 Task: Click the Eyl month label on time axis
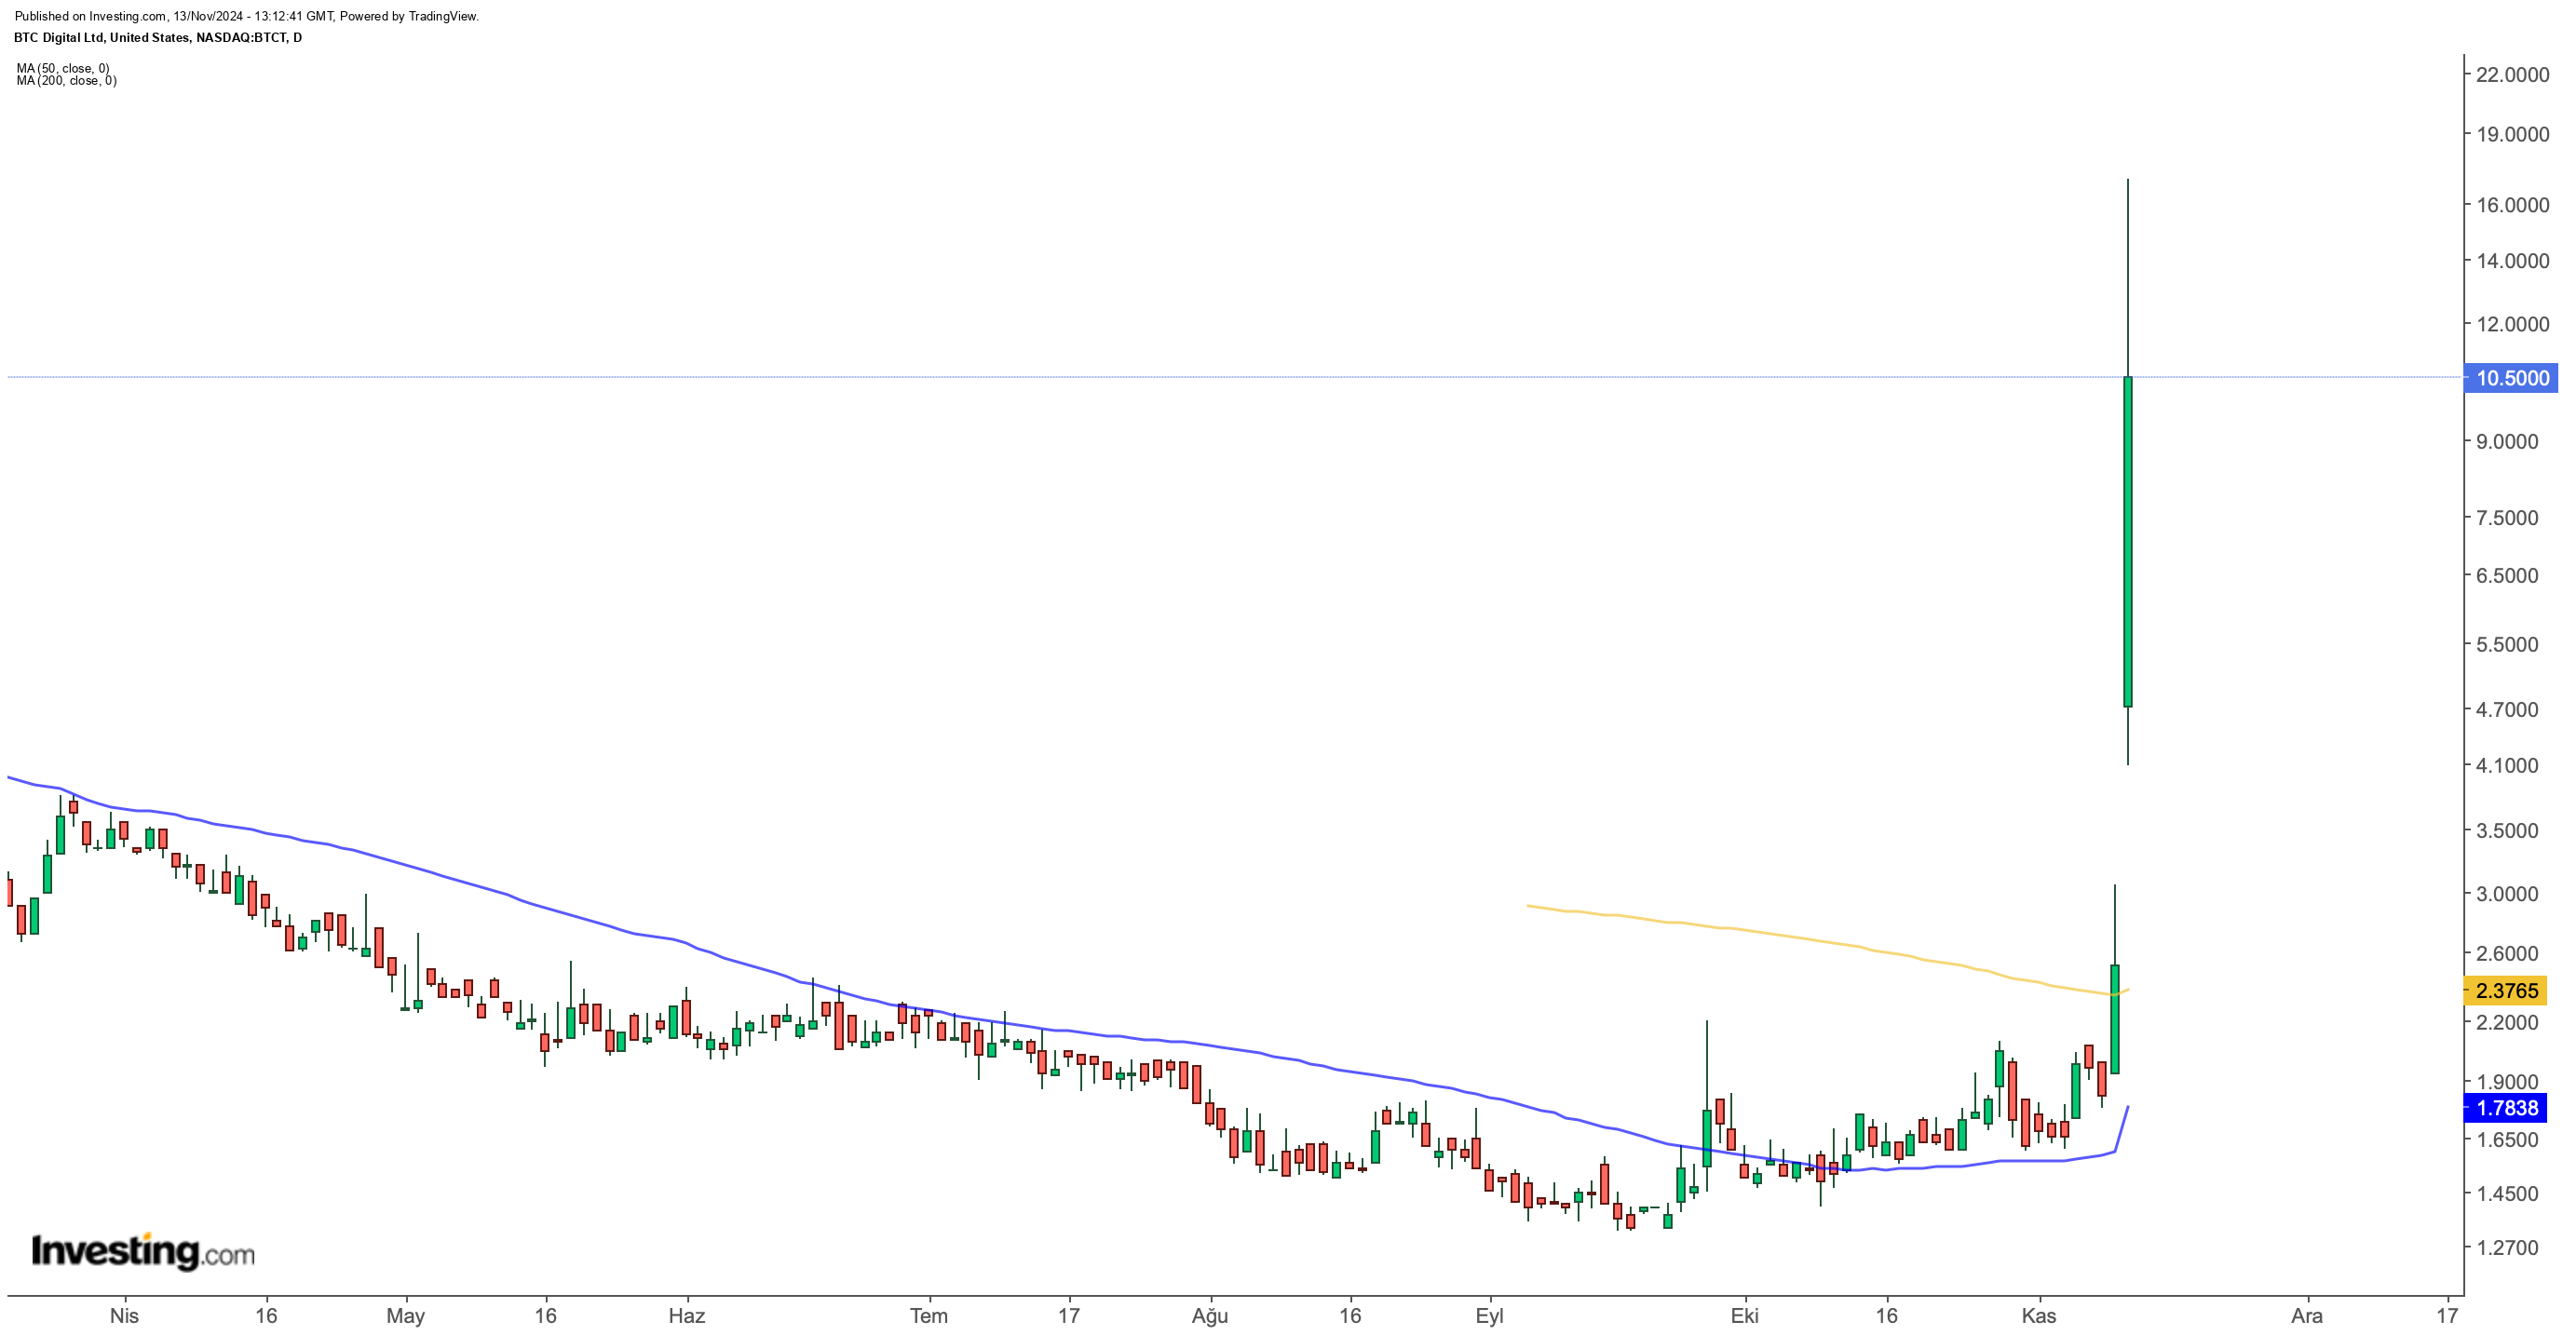[x=1490, y=1316]
